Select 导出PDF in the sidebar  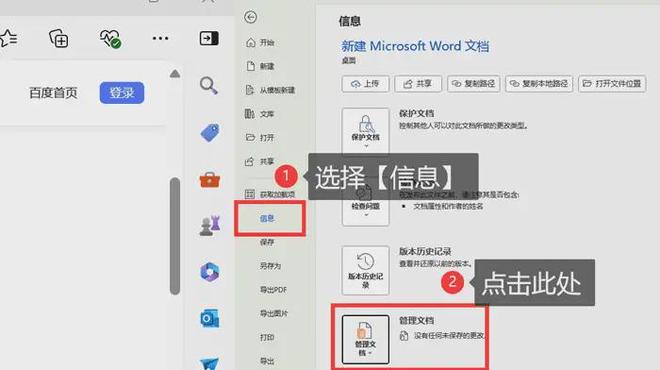(274, 290)
